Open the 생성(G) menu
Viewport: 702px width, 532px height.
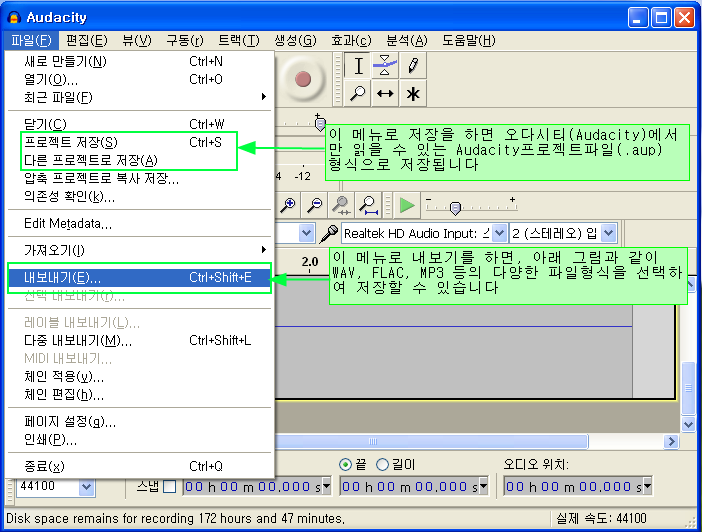point(295,41)
